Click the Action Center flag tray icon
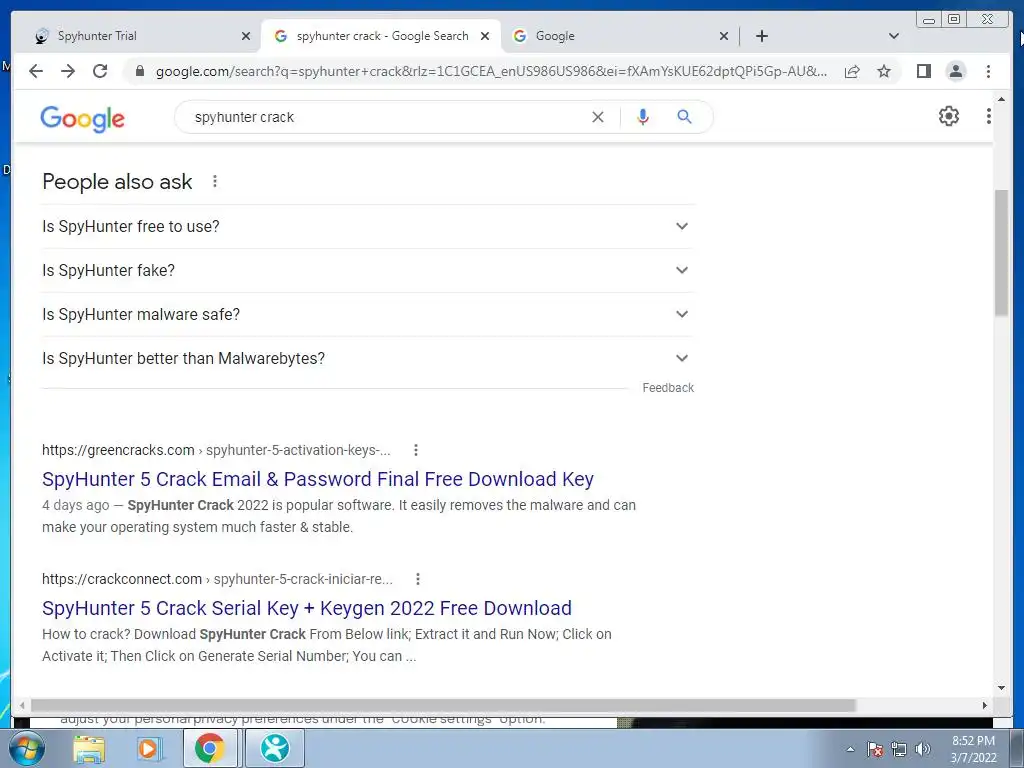The image size is (1024, 768). pos(875,749)
